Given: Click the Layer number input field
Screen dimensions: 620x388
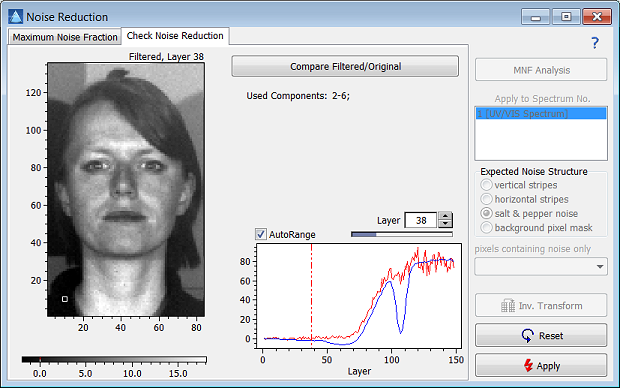Looking at the screenshot, I should tap(421, 220).
